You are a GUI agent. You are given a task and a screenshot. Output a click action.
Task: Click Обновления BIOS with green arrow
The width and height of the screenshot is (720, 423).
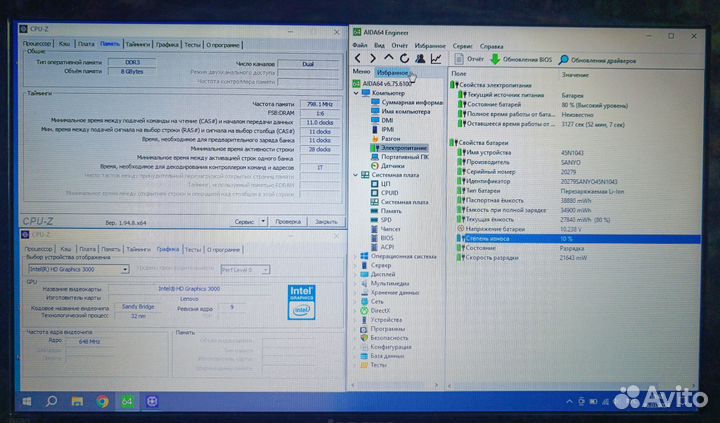point(522,60)
